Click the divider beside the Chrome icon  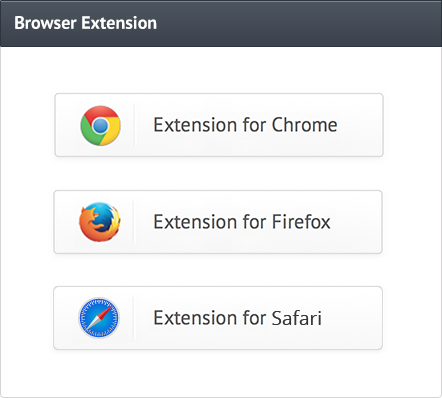click(134, 125)
